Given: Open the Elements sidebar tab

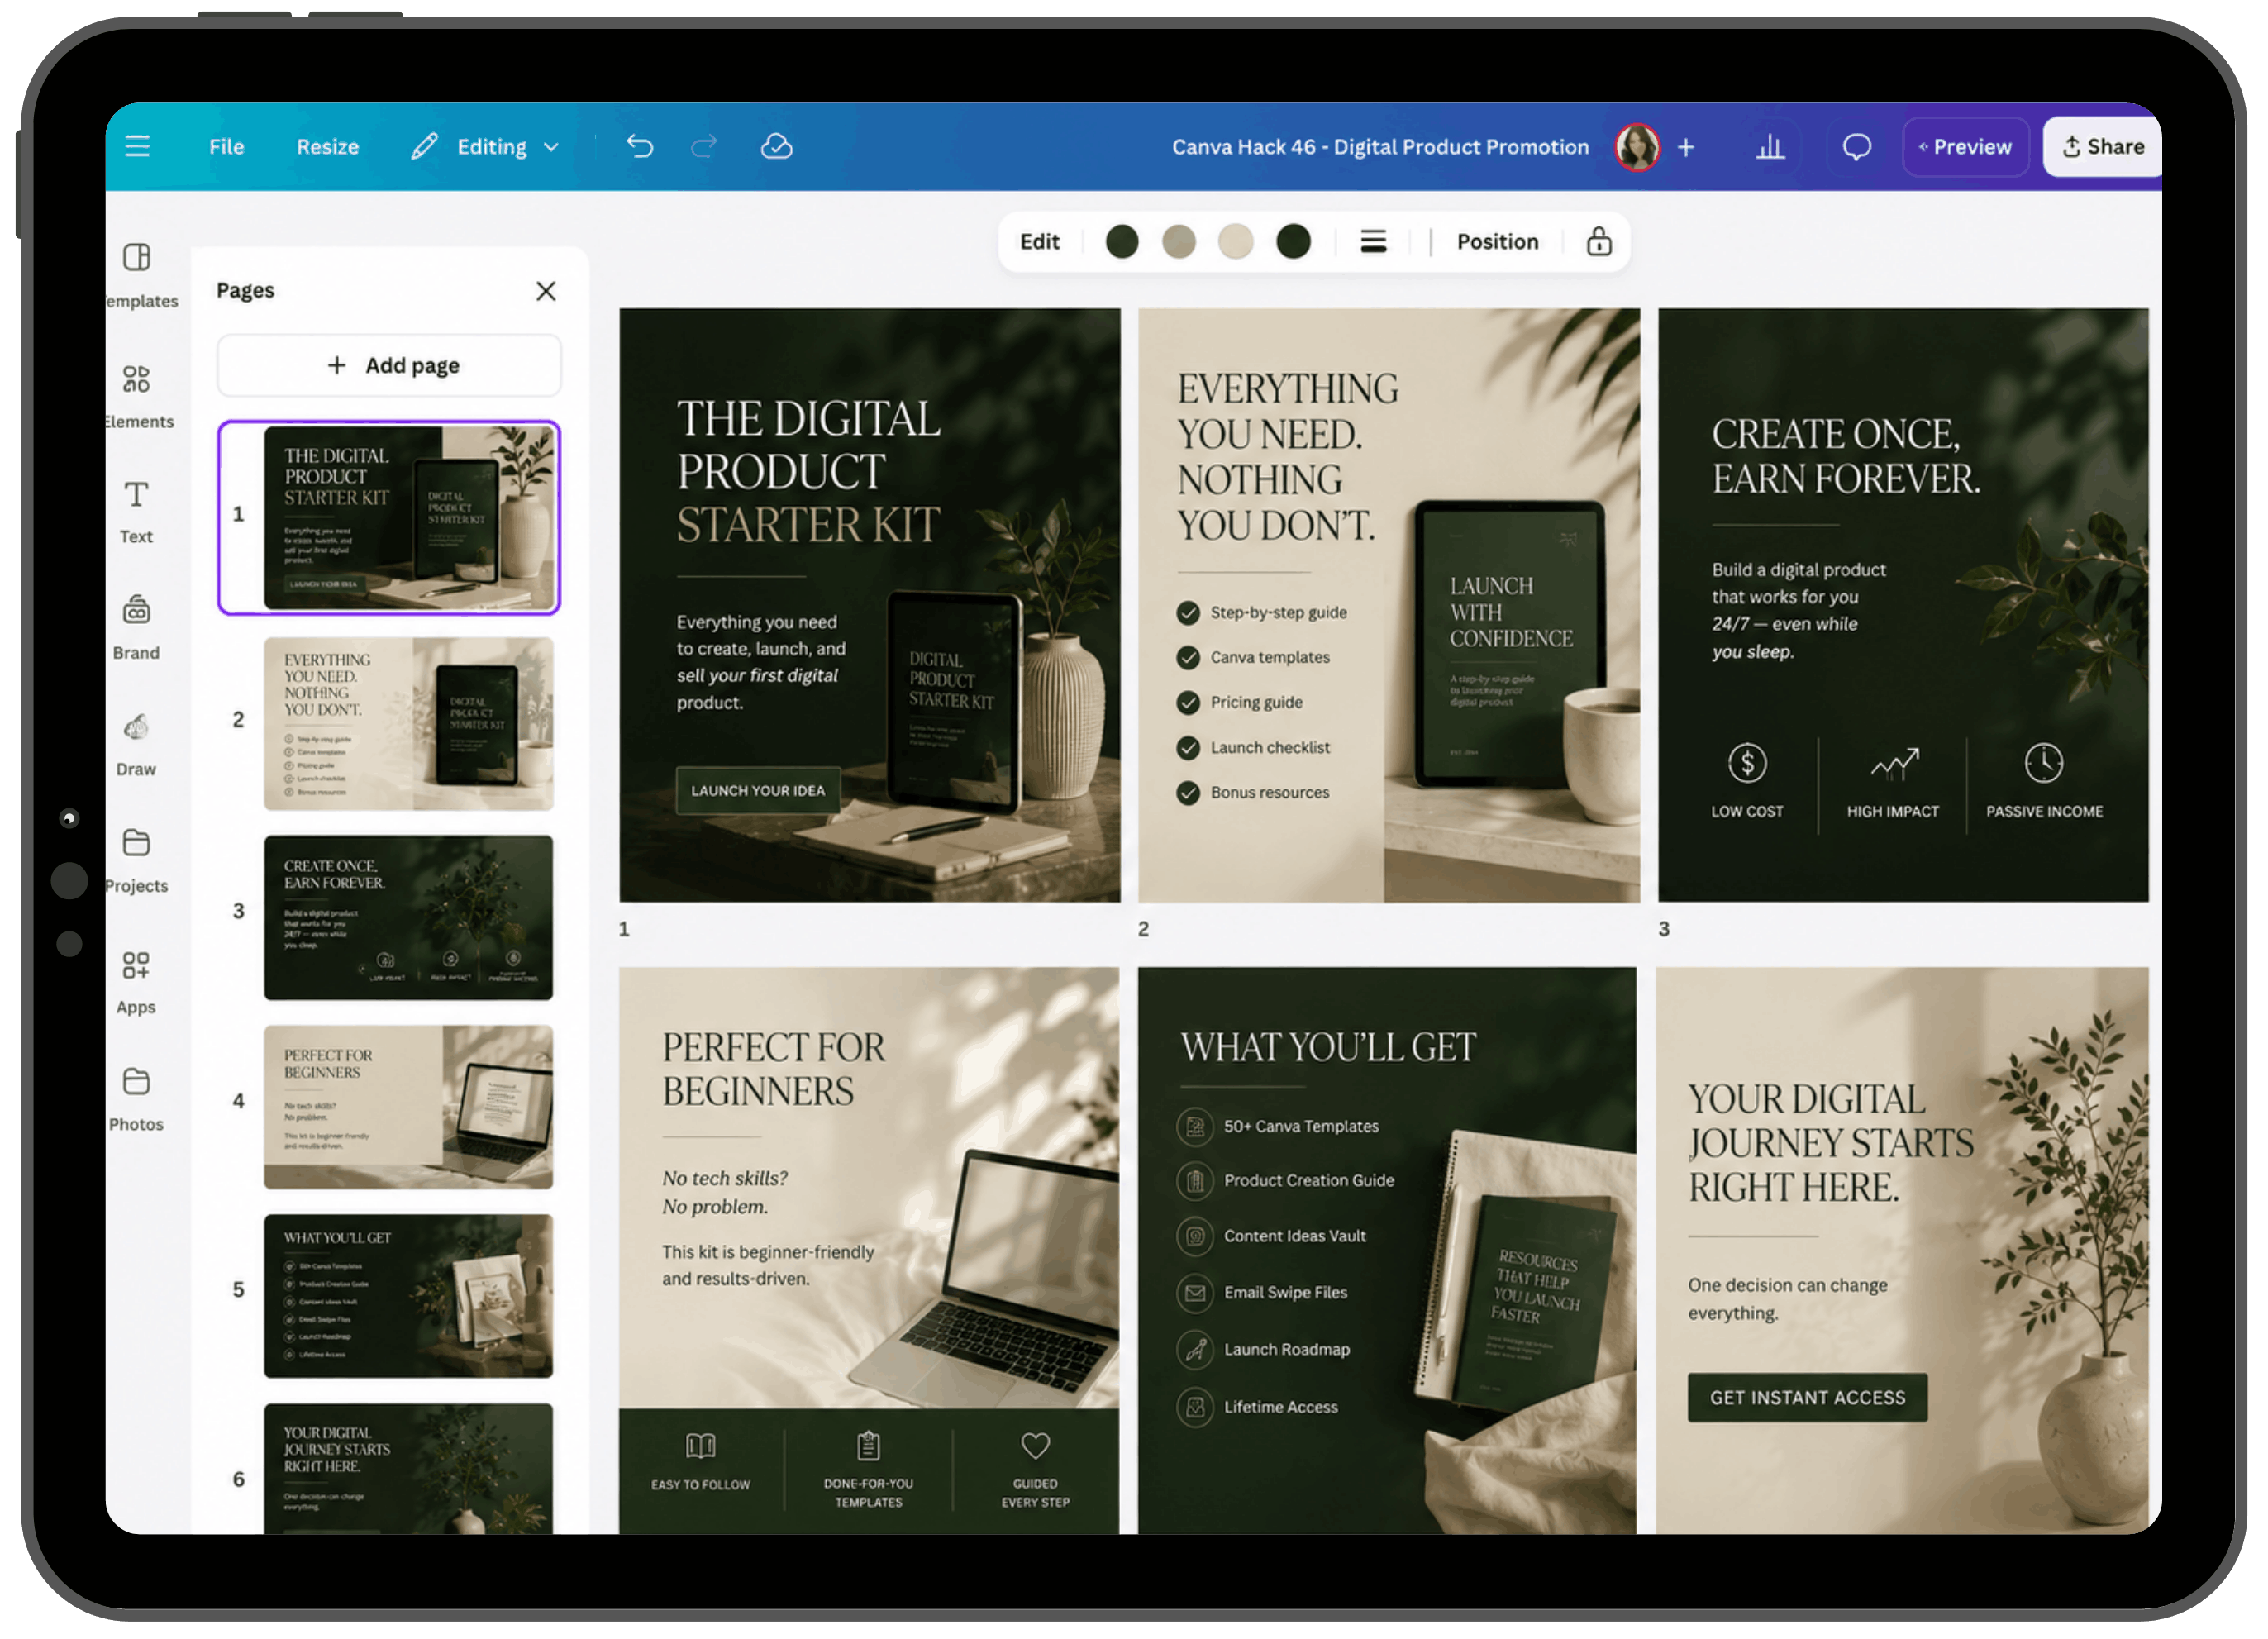Looking at the screenshot, I should pyautogui.click(x=137, y=397).
